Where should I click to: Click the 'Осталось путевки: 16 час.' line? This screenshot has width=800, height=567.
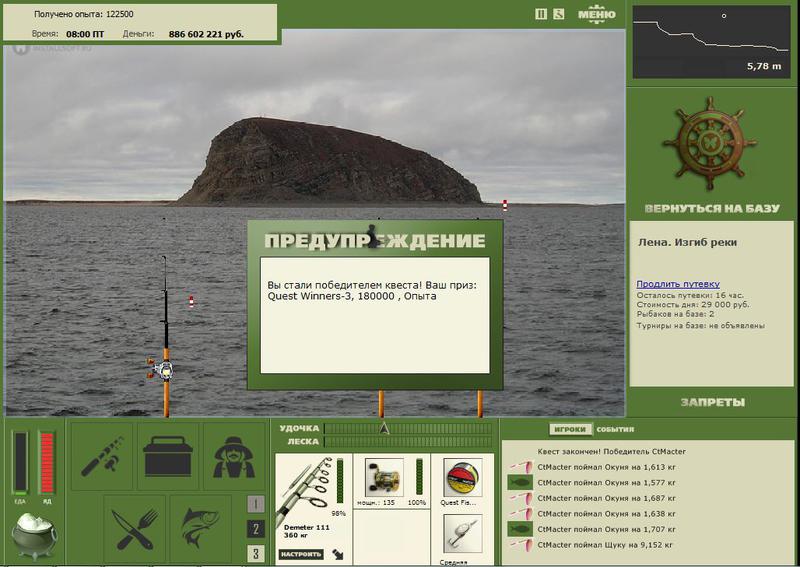690,295
